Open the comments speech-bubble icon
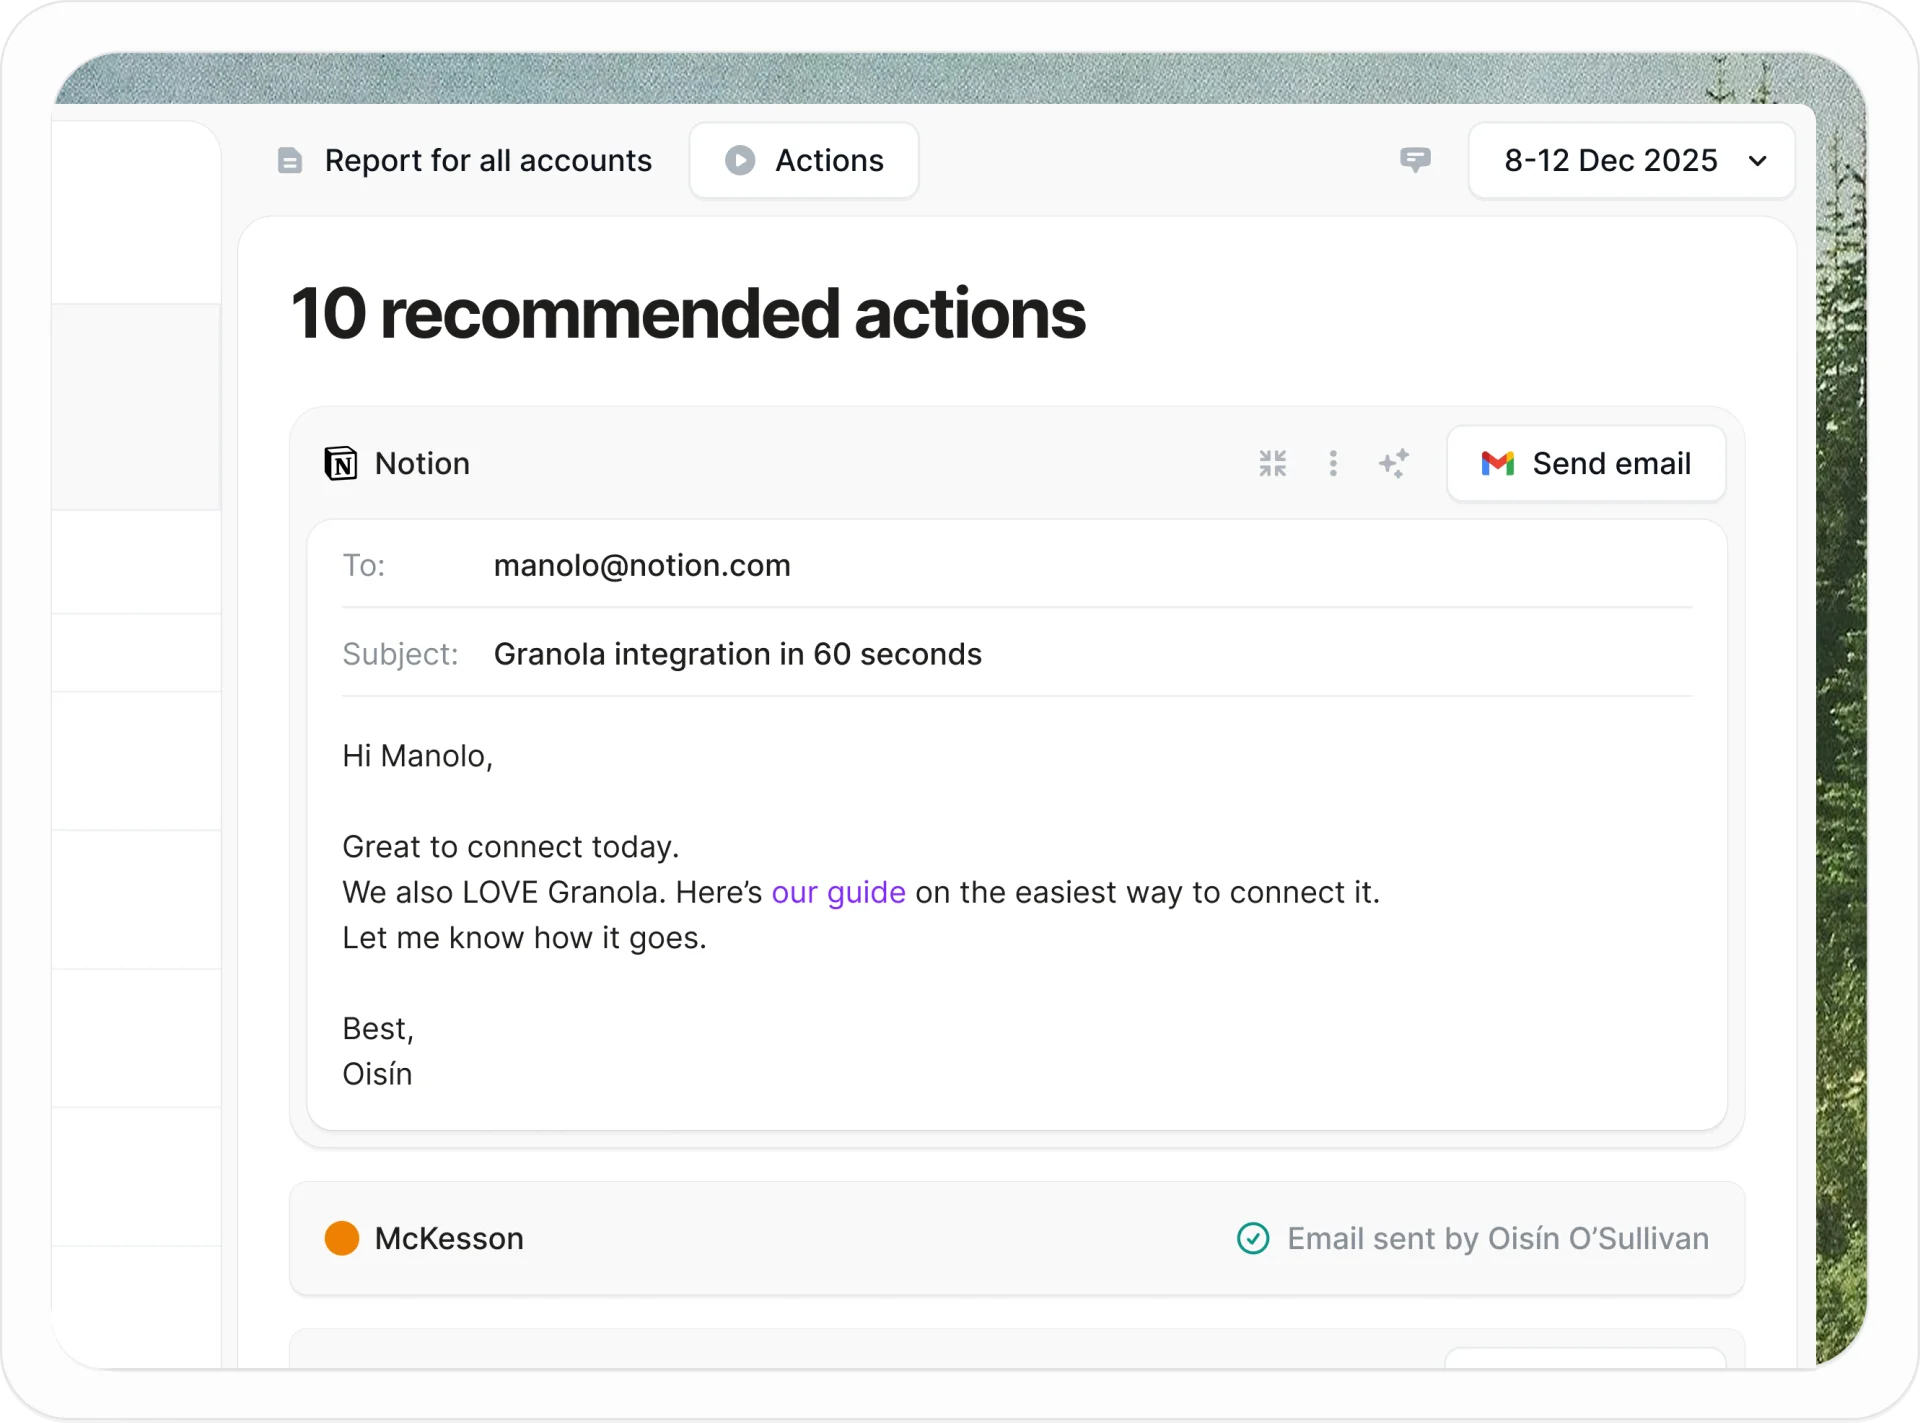The height and width of the screenshot is (1423, 1920). pos(1415,160)
